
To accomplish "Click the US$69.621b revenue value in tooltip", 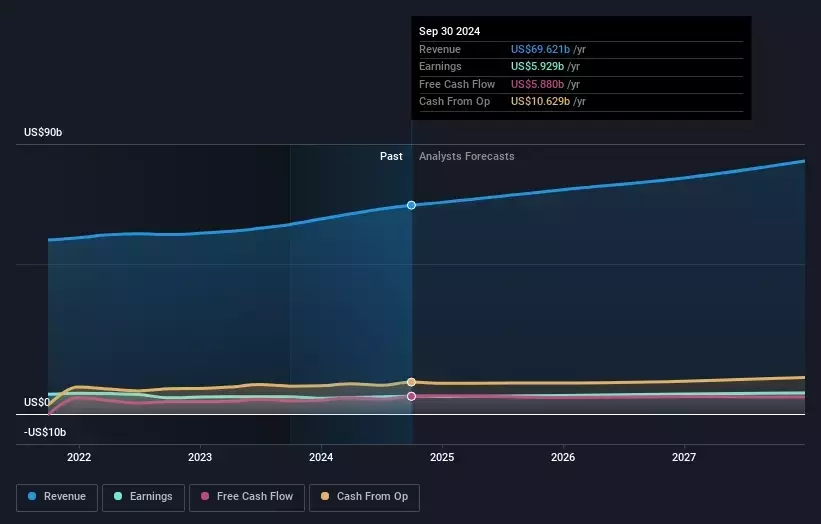I will pos(540,48).
